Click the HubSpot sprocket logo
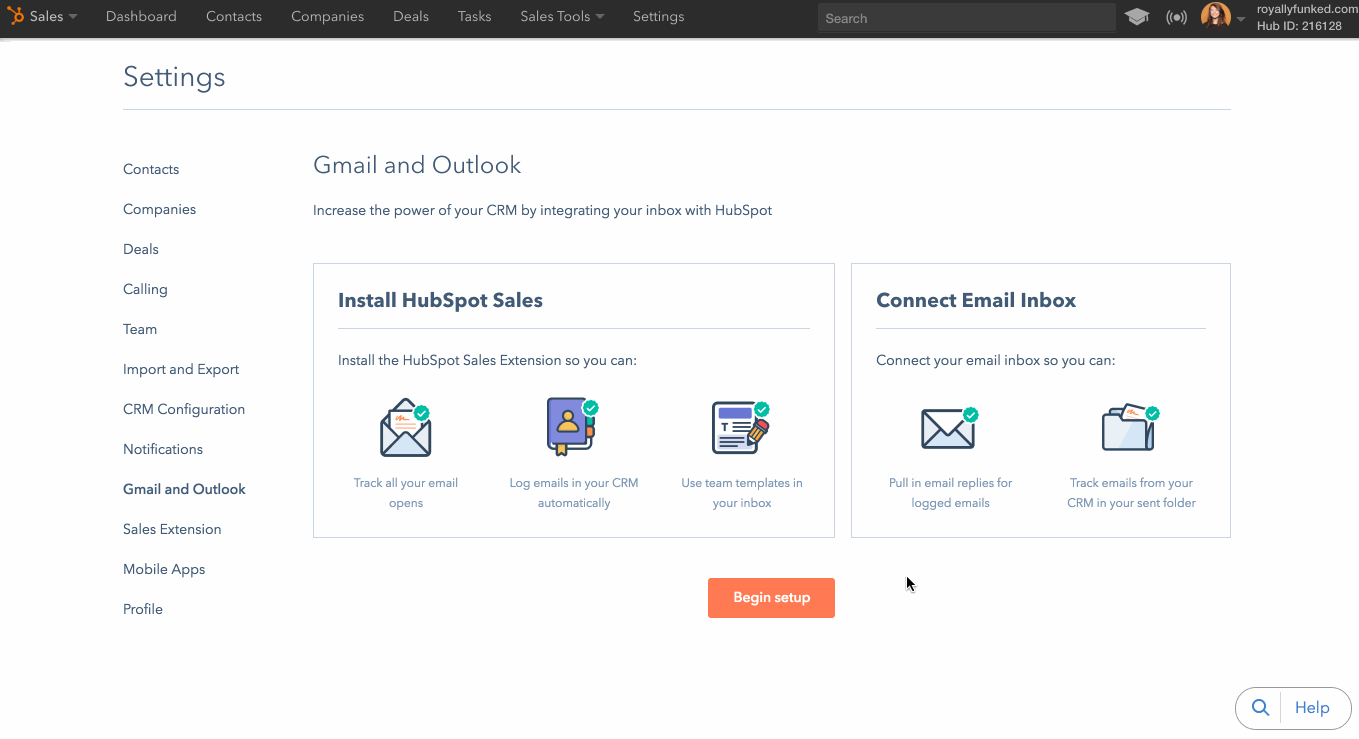Image resolution: width=1359 pixels, height=739 pixels. click(x=16, y=16)
